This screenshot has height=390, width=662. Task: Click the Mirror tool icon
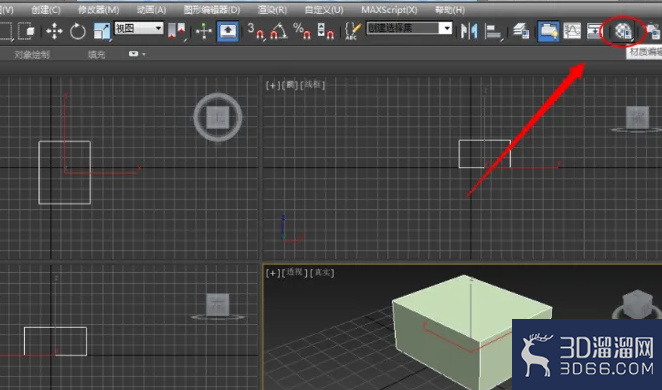coord(469,31)
